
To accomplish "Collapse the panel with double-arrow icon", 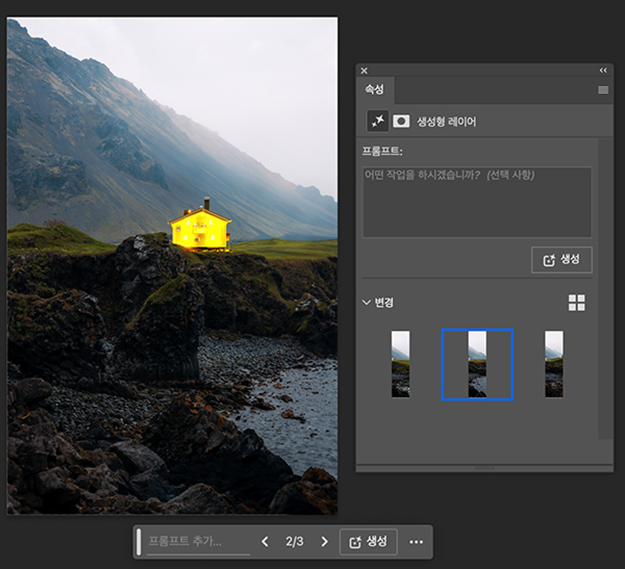I will pyautogui.click(x=603, y=71).
